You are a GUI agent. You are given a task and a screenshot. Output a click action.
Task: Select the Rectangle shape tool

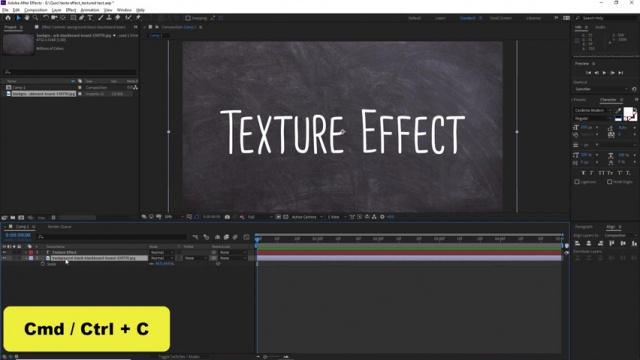point(73,18)
